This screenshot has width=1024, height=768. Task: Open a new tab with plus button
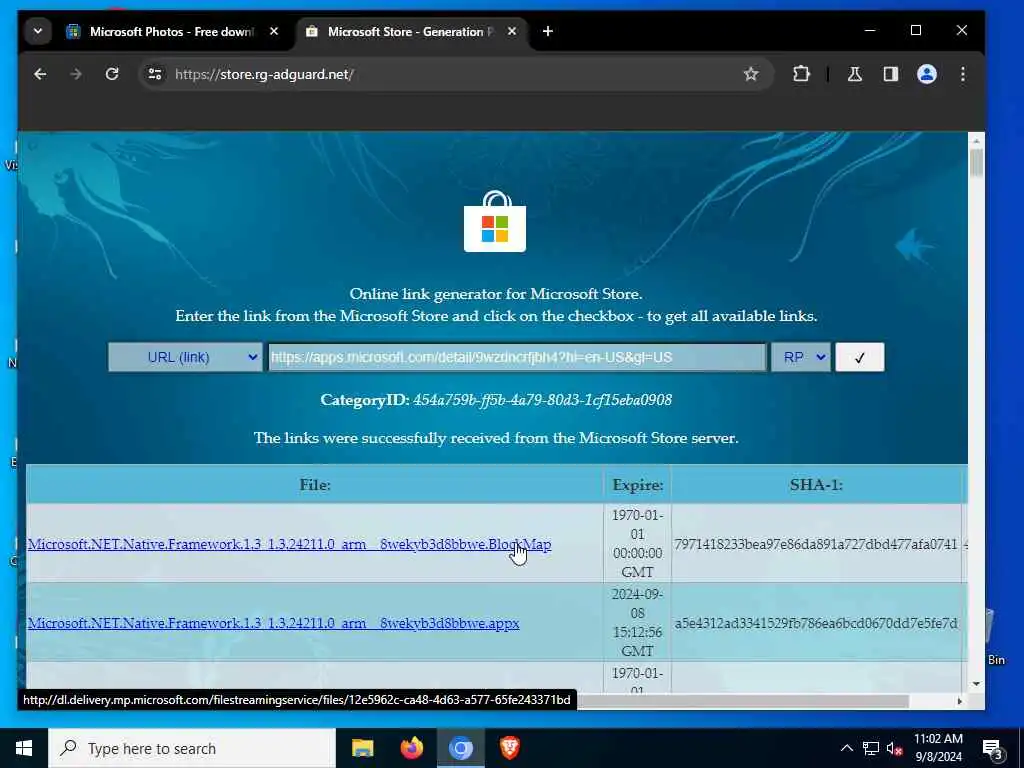pyautogui.click(x=548, y=31)
